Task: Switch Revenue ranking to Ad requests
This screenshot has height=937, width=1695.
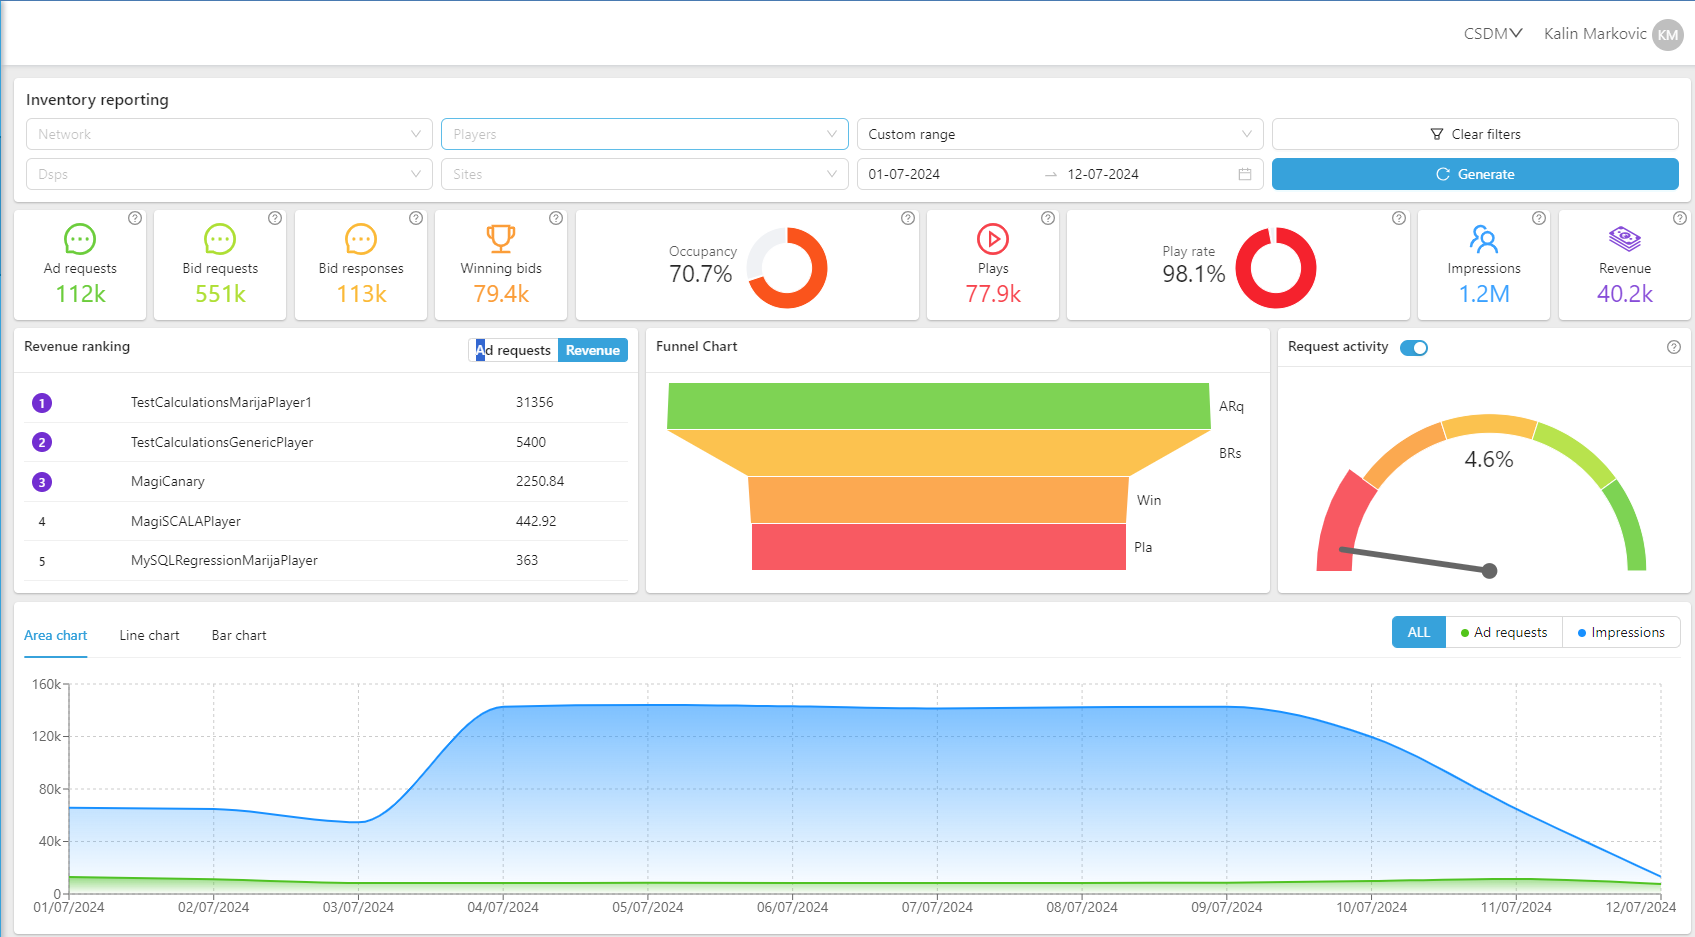Action: point(514,350)
